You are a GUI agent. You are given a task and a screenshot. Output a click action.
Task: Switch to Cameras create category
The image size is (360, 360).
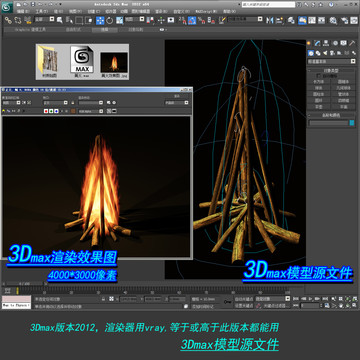click(x=332, y=53)
